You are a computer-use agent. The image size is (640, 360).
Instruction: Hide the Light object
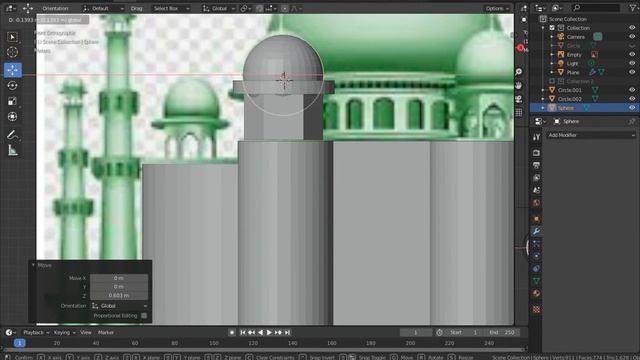point(632,63)
